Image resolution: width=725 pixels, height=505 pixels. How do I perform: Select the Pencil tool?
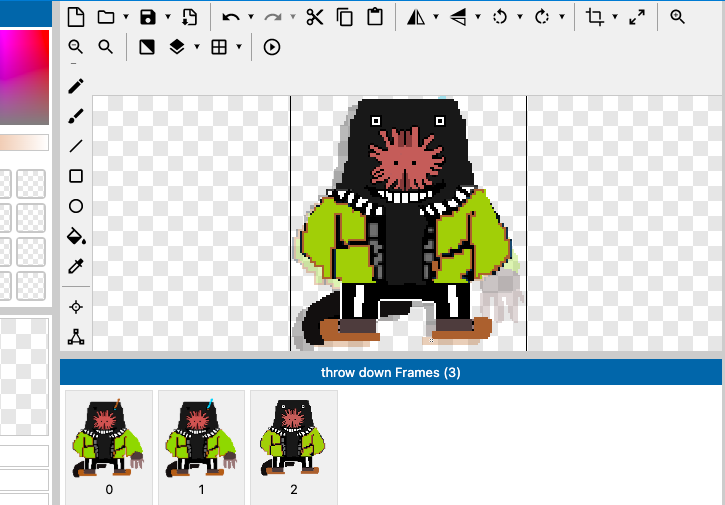coord(76,86)
